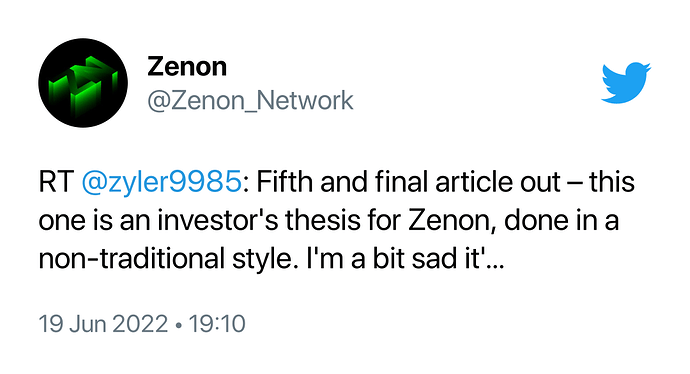Click the word Fifth in the tweet

(285, 182)
